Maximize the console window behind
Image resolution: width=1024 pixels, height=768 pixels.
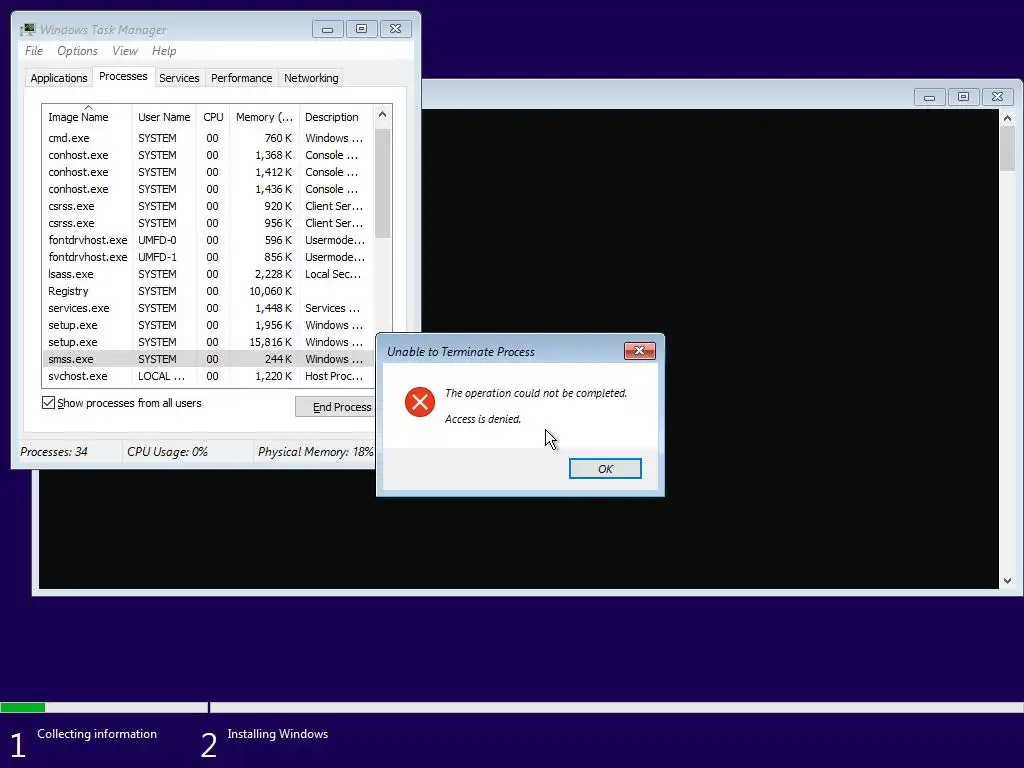[963, 97]
